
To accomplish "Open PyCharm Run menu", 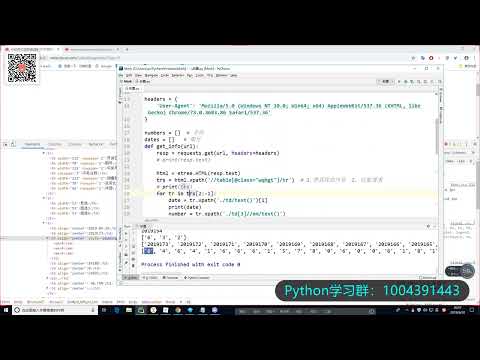I will tap(190, 76).
